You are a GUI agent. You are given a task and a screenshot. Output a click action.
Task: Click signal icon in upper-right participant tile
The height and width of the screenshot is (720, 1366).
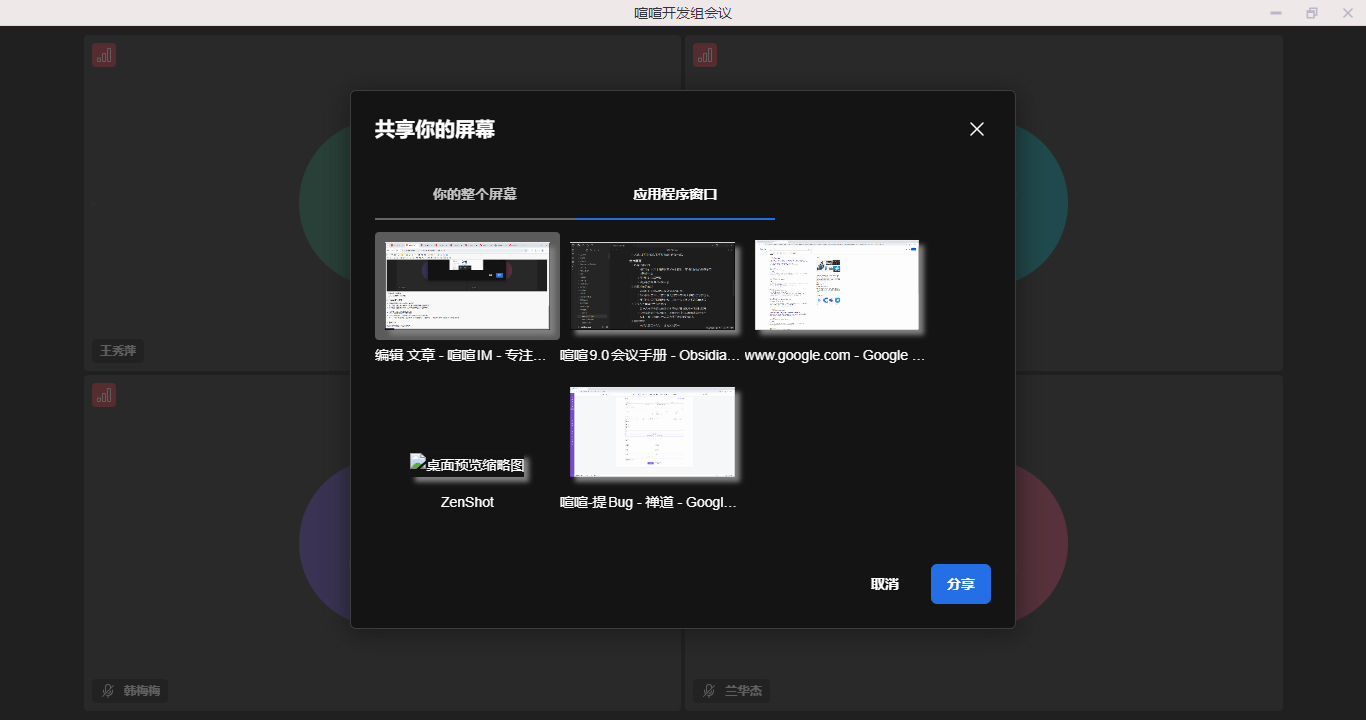pos(704,55)
